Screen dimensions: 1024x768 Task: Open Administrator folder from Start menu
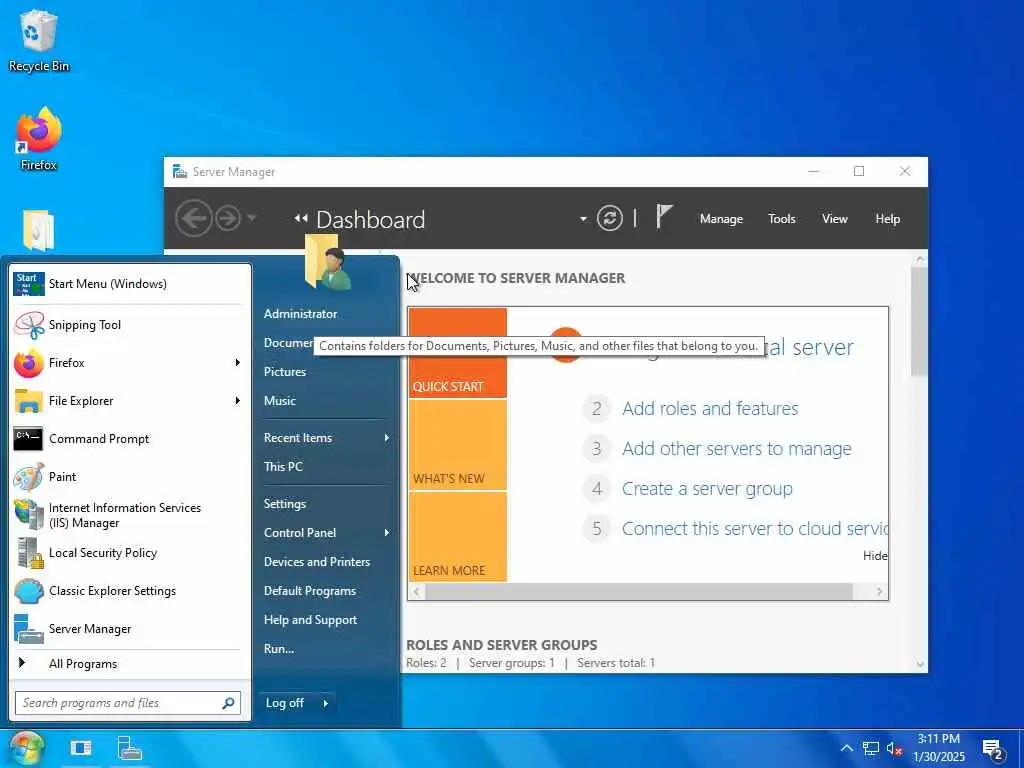300,314
